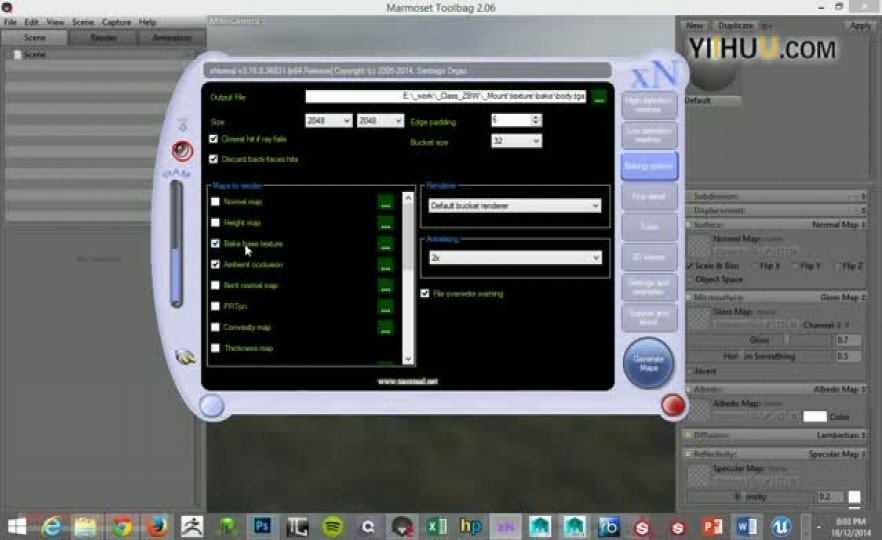Image resolution: width=882 pixels, height=540 pixels.
Task: Open Marmoset File menu
Action: click(x=10, y=22)
